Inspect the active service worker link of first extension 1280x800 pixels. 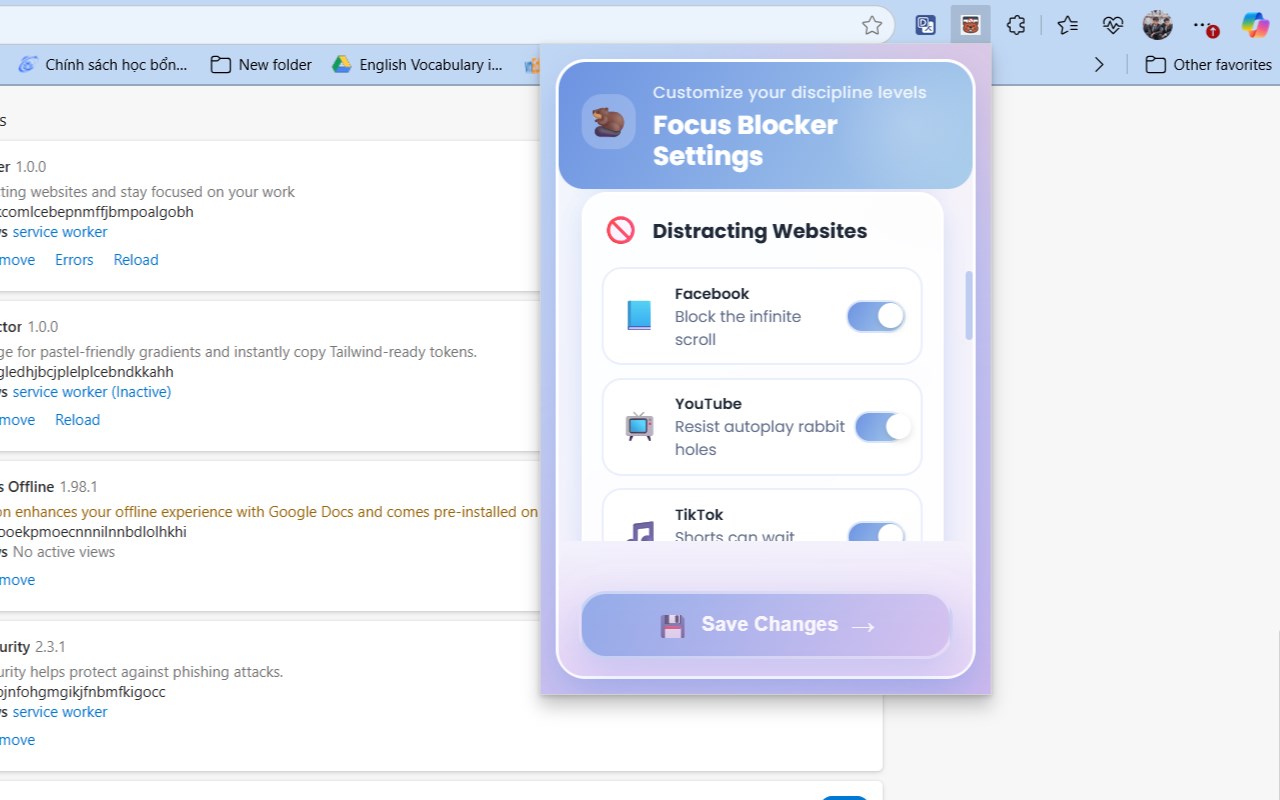(60, 232)
